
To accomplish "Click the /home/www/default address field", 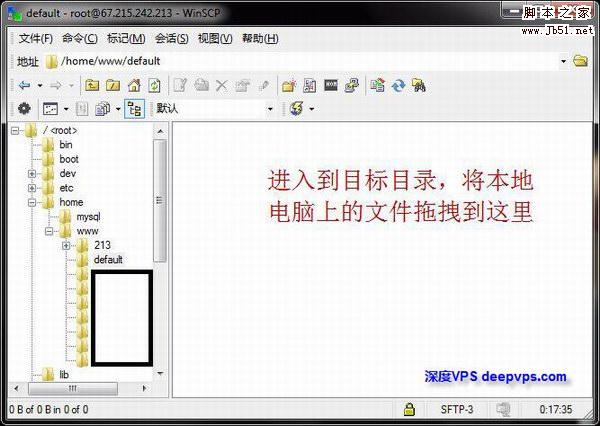I will [306, 61].
